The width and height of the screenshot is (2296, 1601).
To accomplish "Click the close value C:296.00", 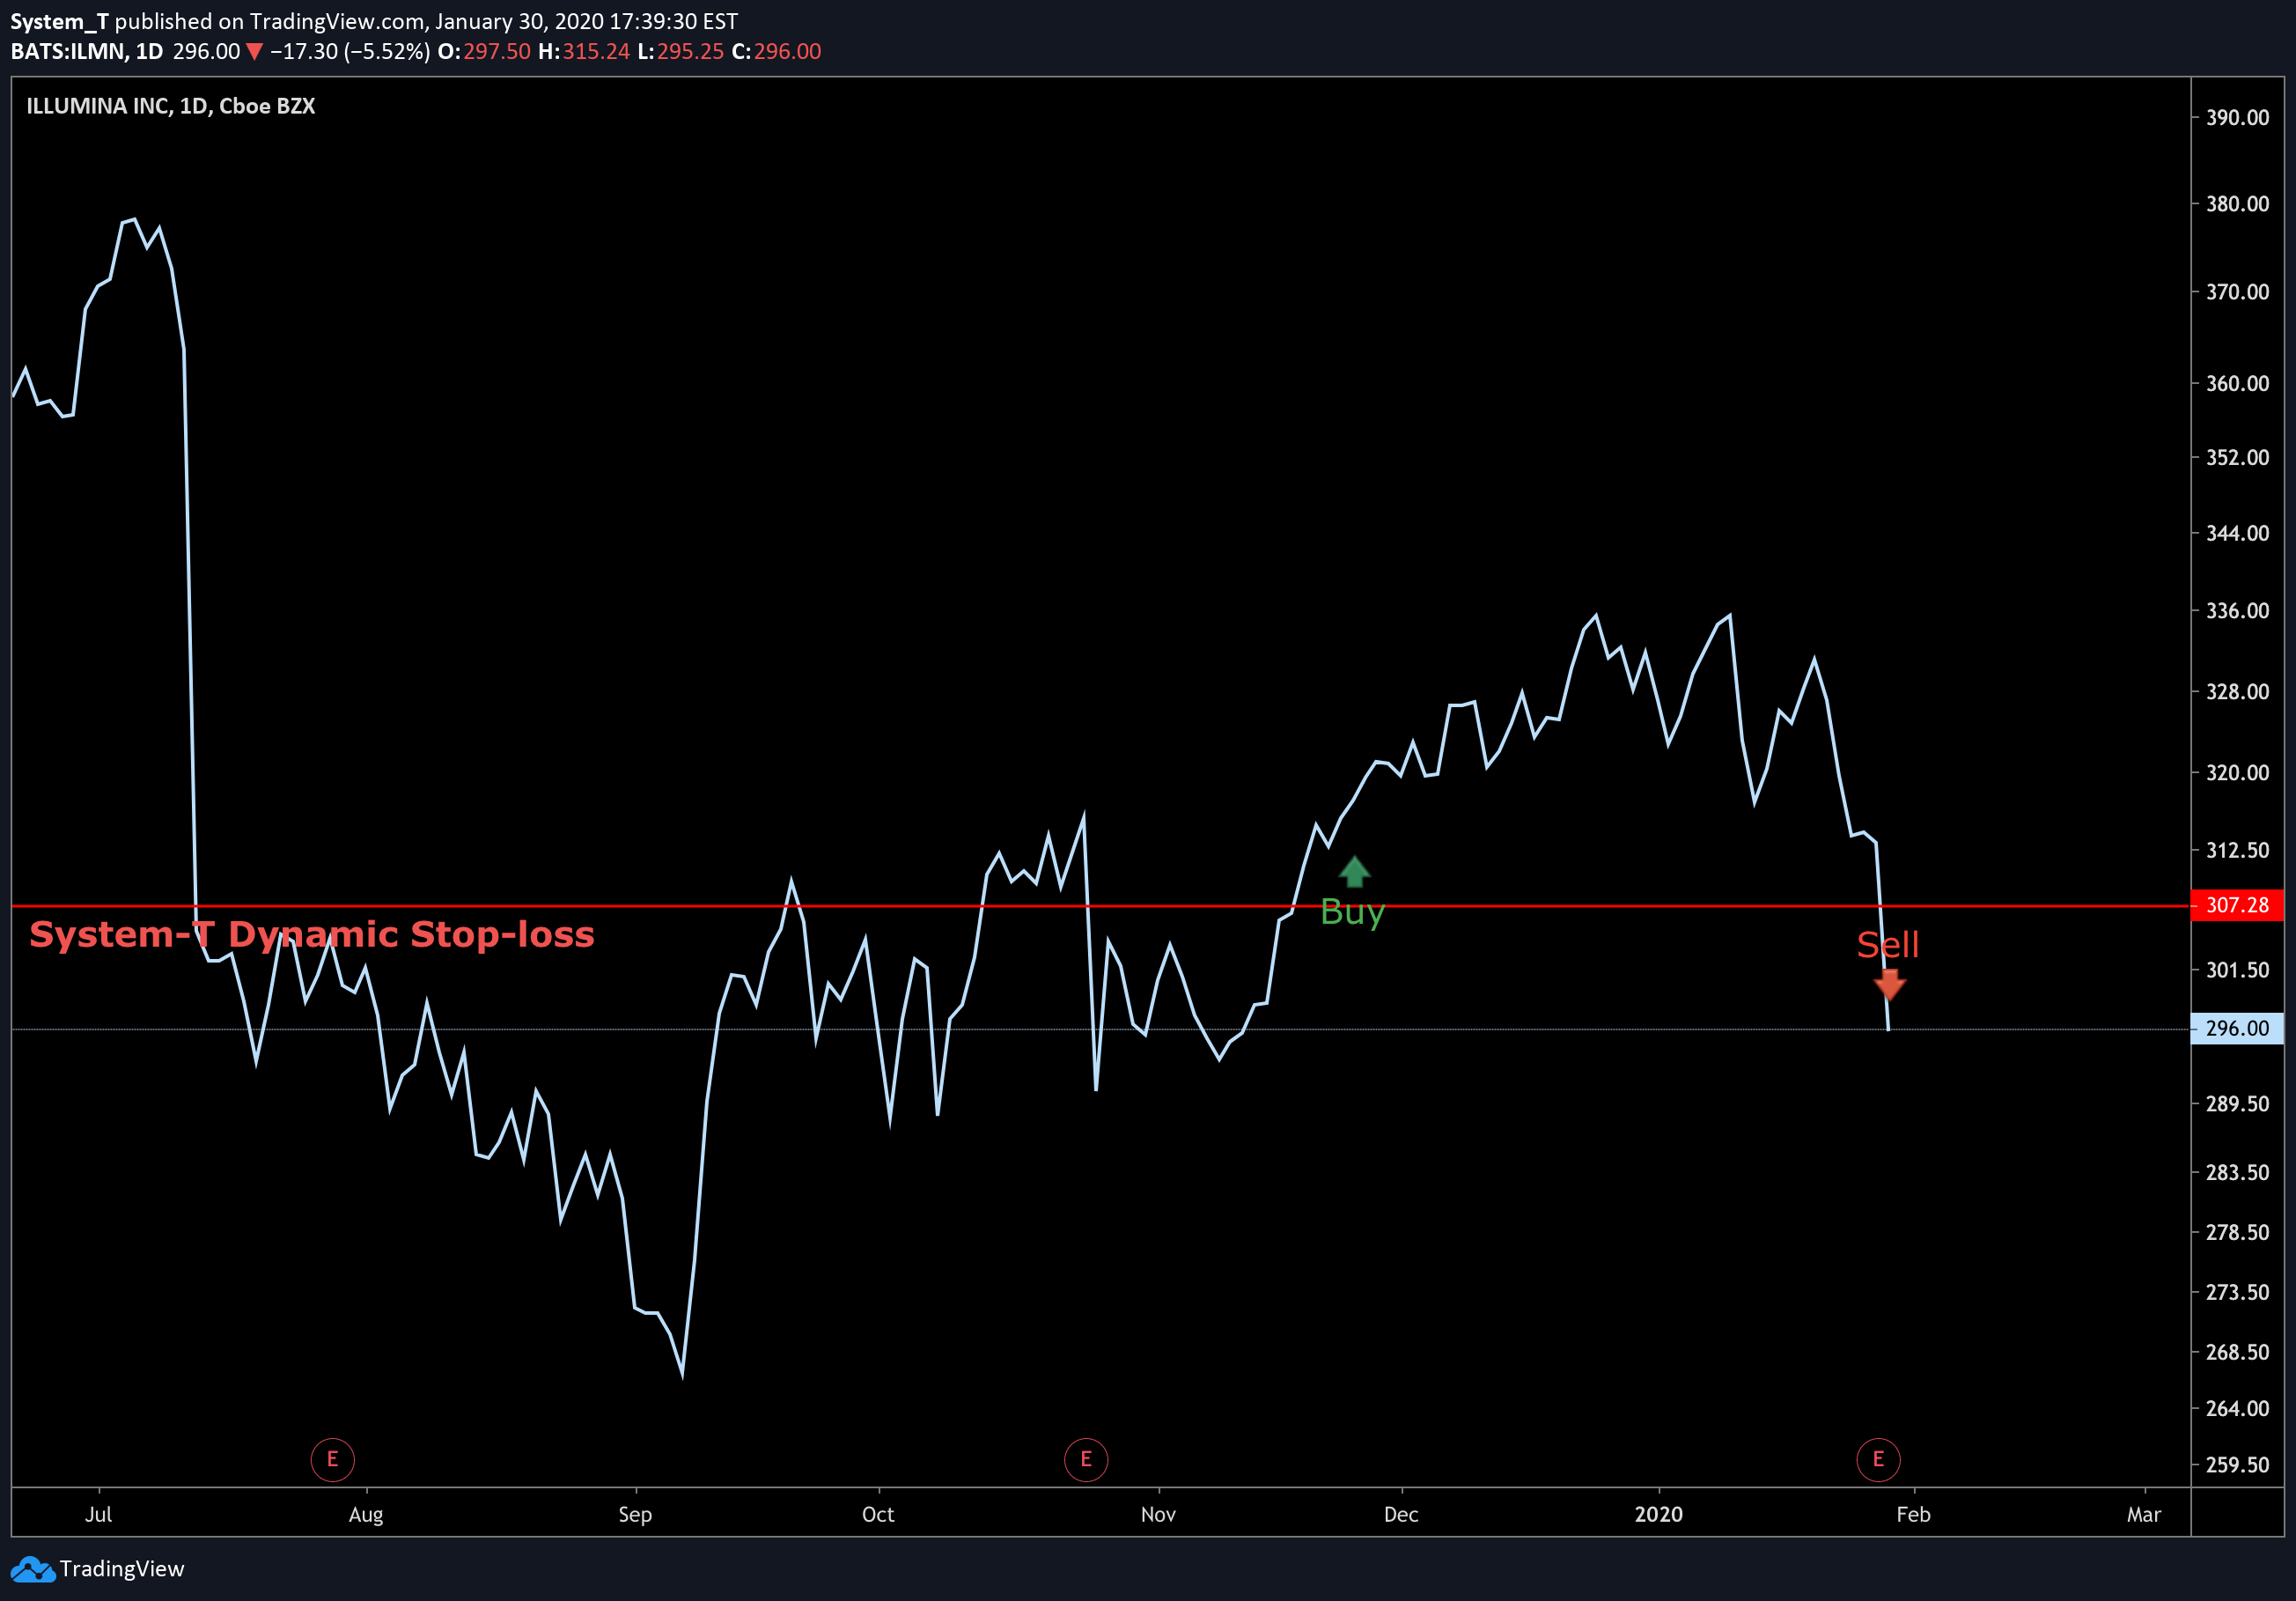I will pyautogui.click(x=776, y=51).
